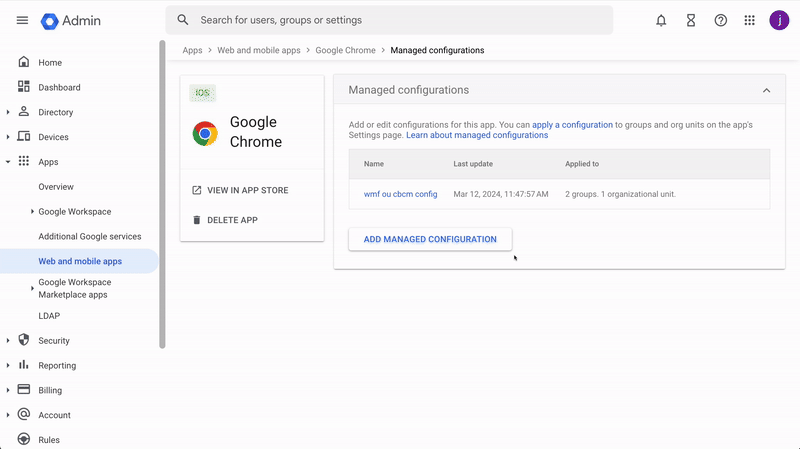
Task: Expand the Google Workspace submenu arrow
Action: point(32,212)
